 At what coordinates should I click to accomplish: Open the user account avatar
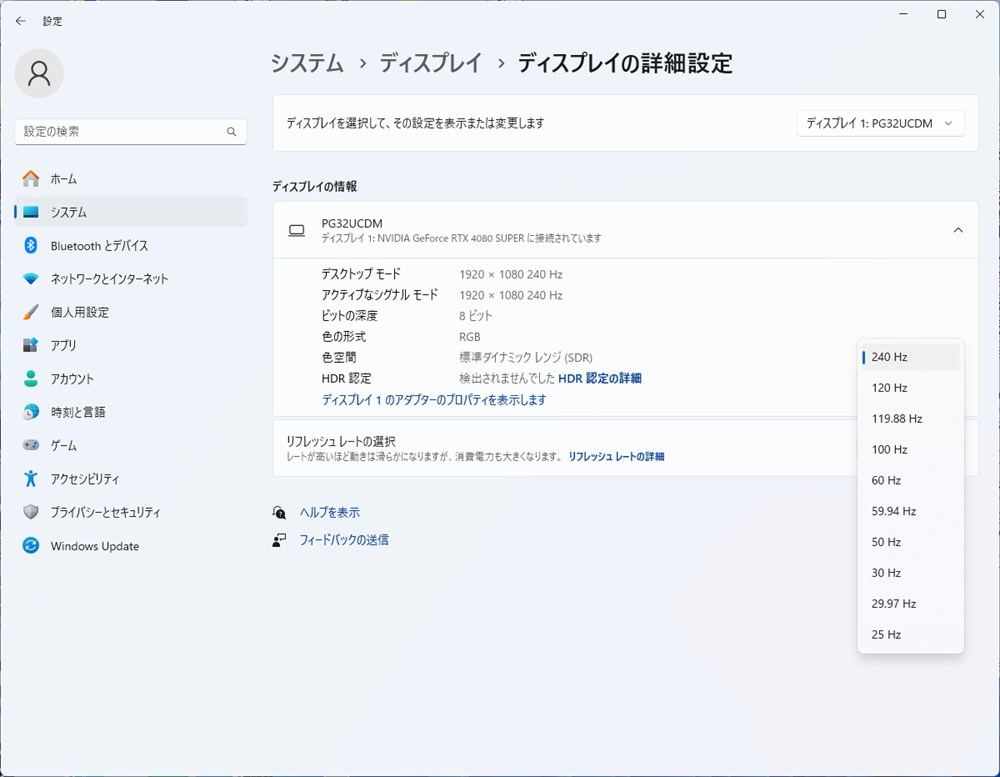[39, 73]
